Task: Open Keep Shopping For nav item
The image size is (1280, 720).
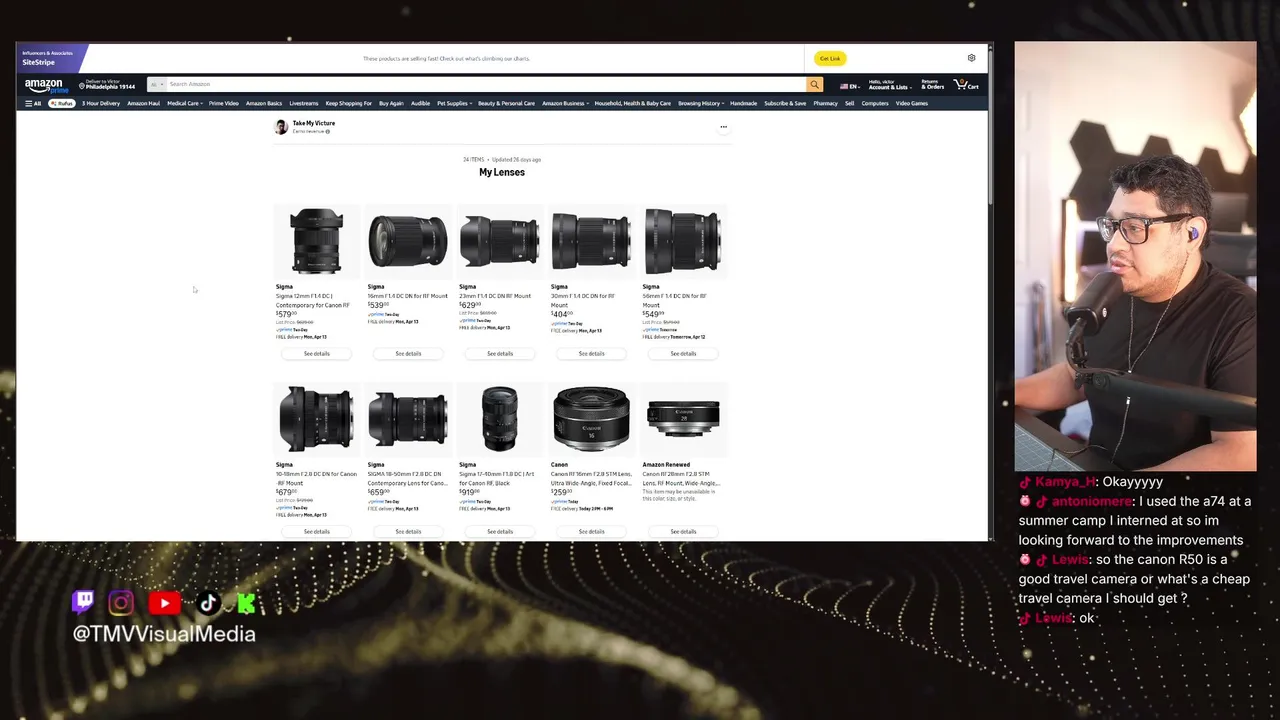Action: tap(348, 103)
